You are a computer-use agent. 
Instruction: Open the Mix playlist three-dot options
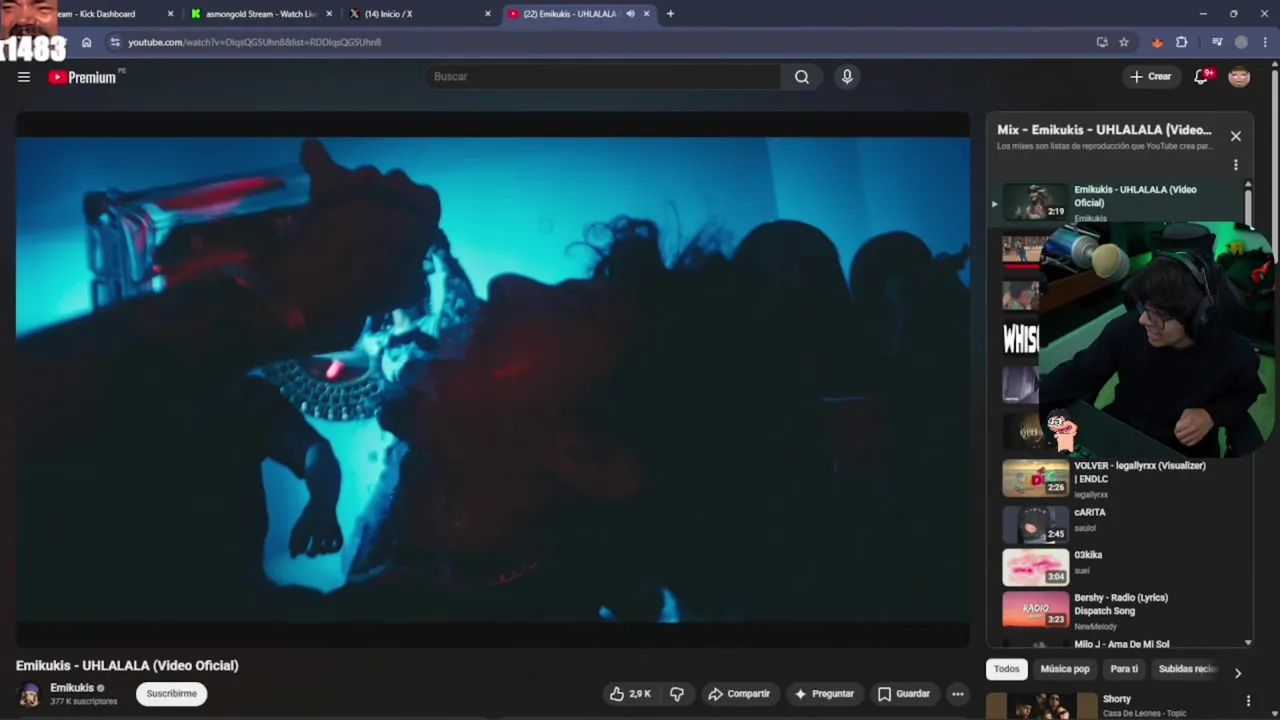[1236, 165]
